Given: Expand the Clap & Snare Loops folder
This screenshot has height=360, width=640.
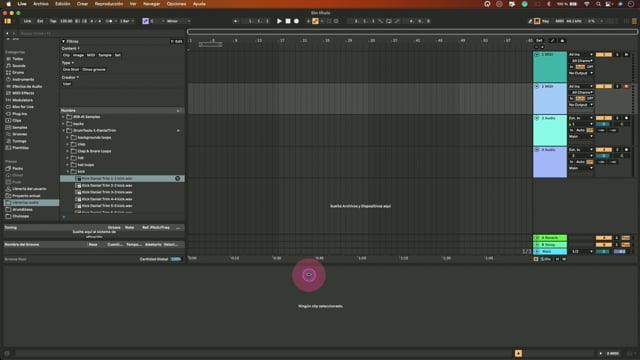Looking at the screenshot, I should [x=68, y=151].
